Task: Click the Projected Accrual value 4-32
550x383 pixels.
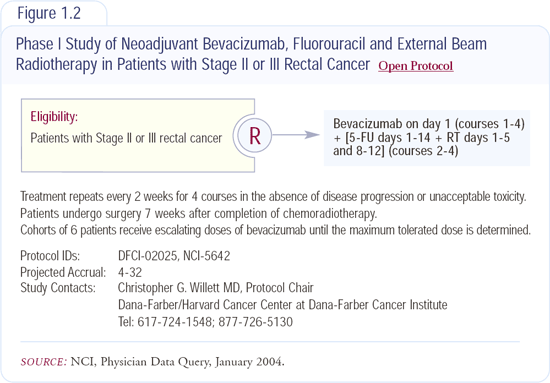Action: 130,272
